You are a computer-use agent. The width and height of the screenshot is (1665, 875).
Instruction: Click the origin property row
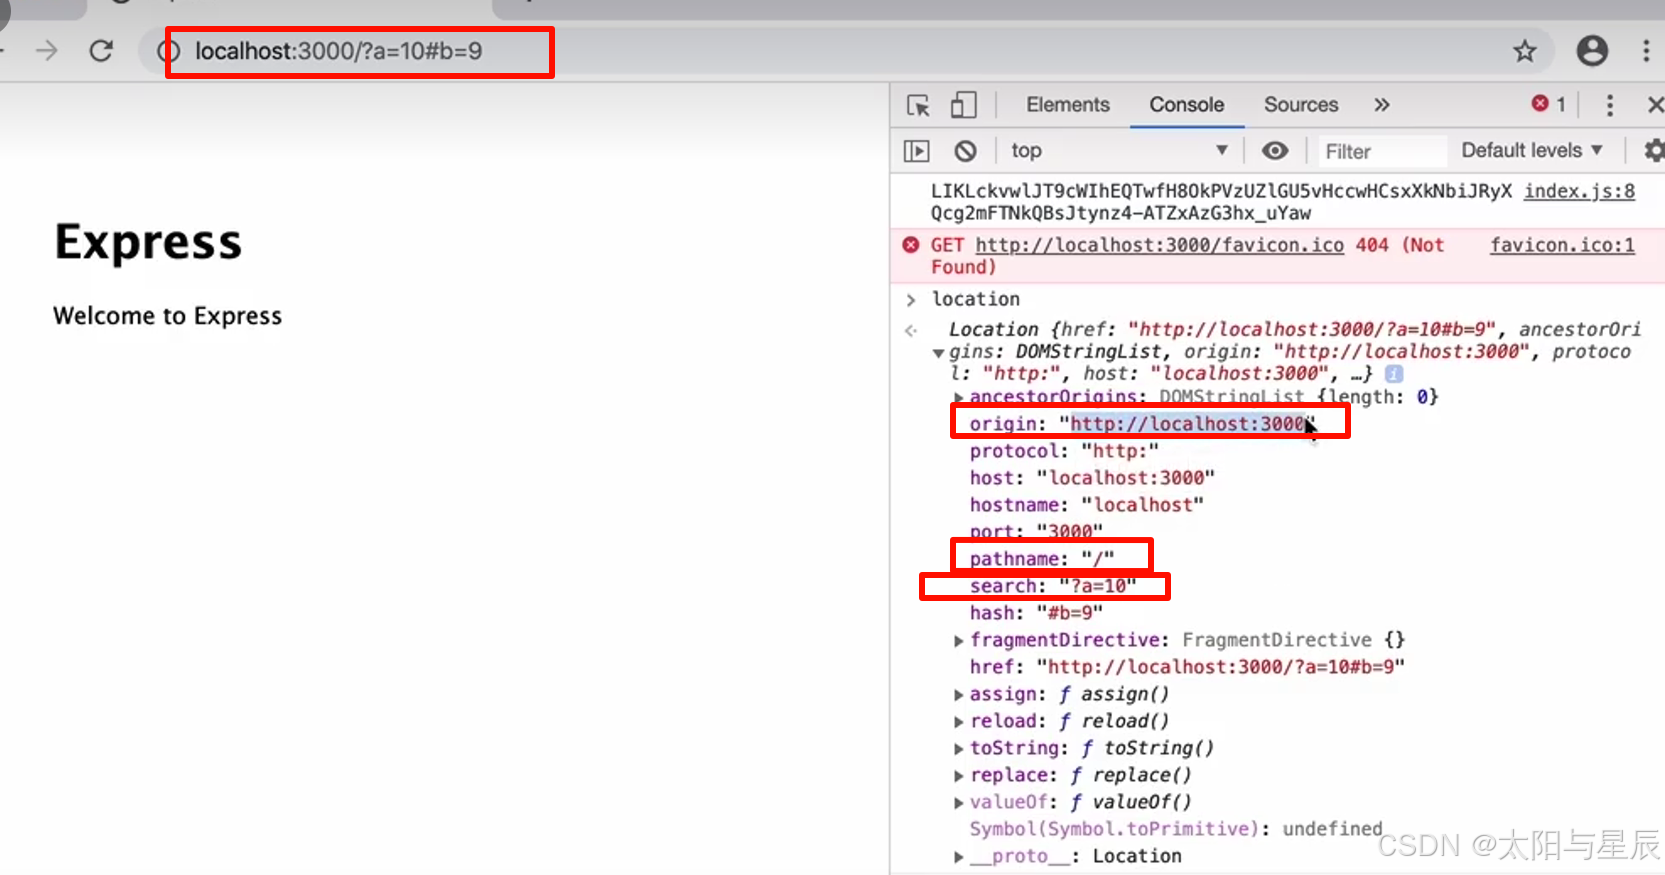[x=1143, y=424]
